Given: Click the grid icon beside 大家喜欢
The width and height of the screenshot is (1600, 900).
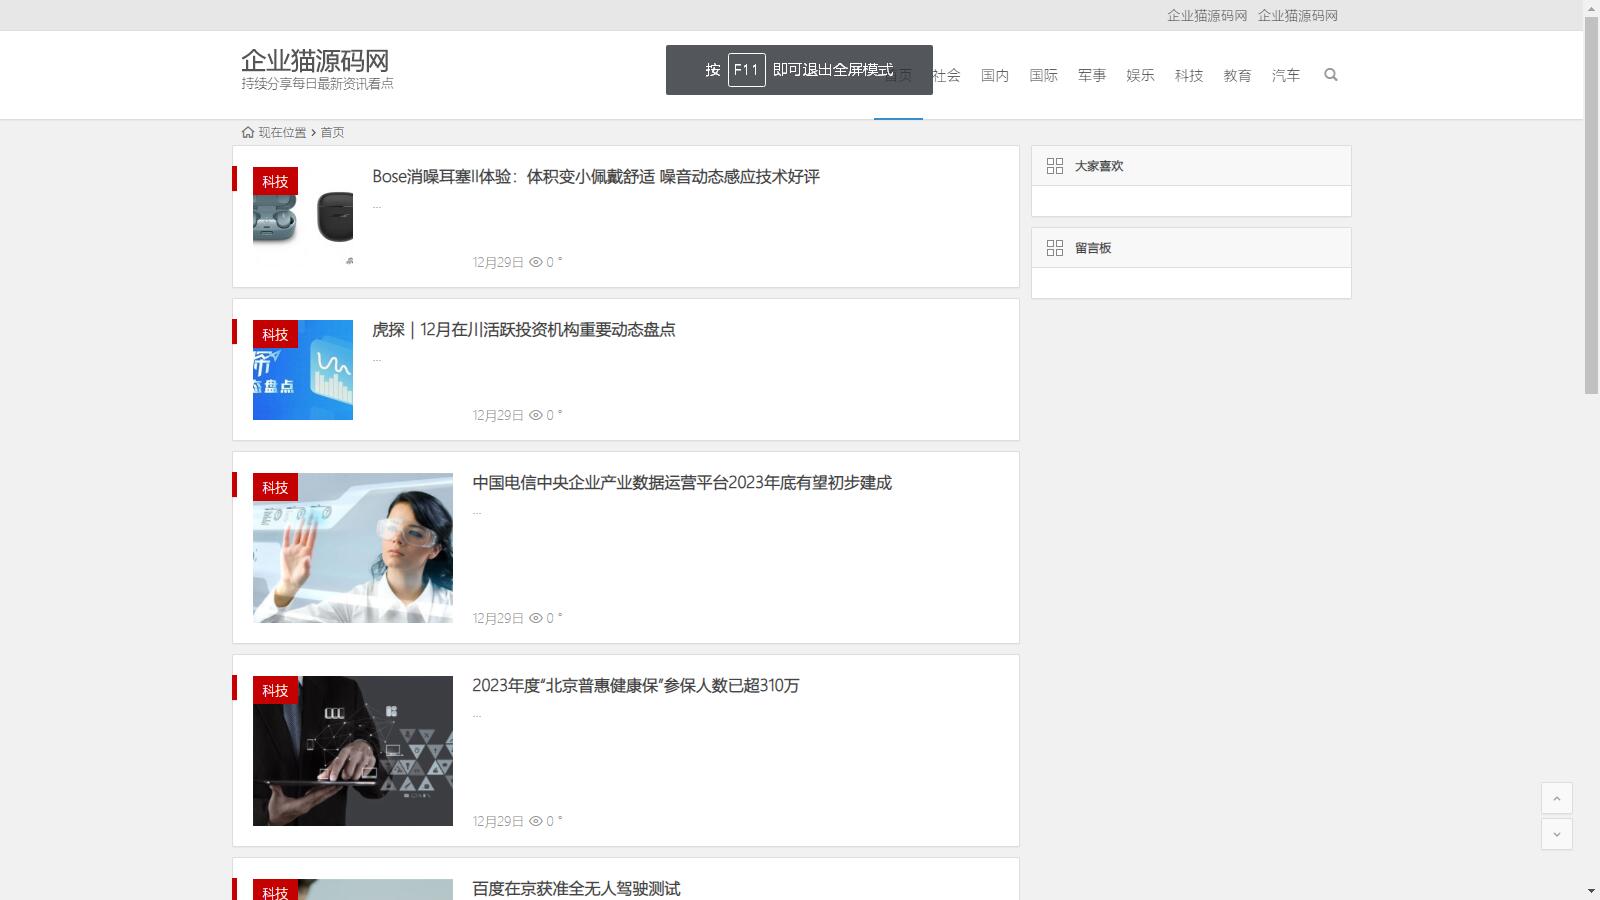Looking at the screenshot, I should point(1054,166).
